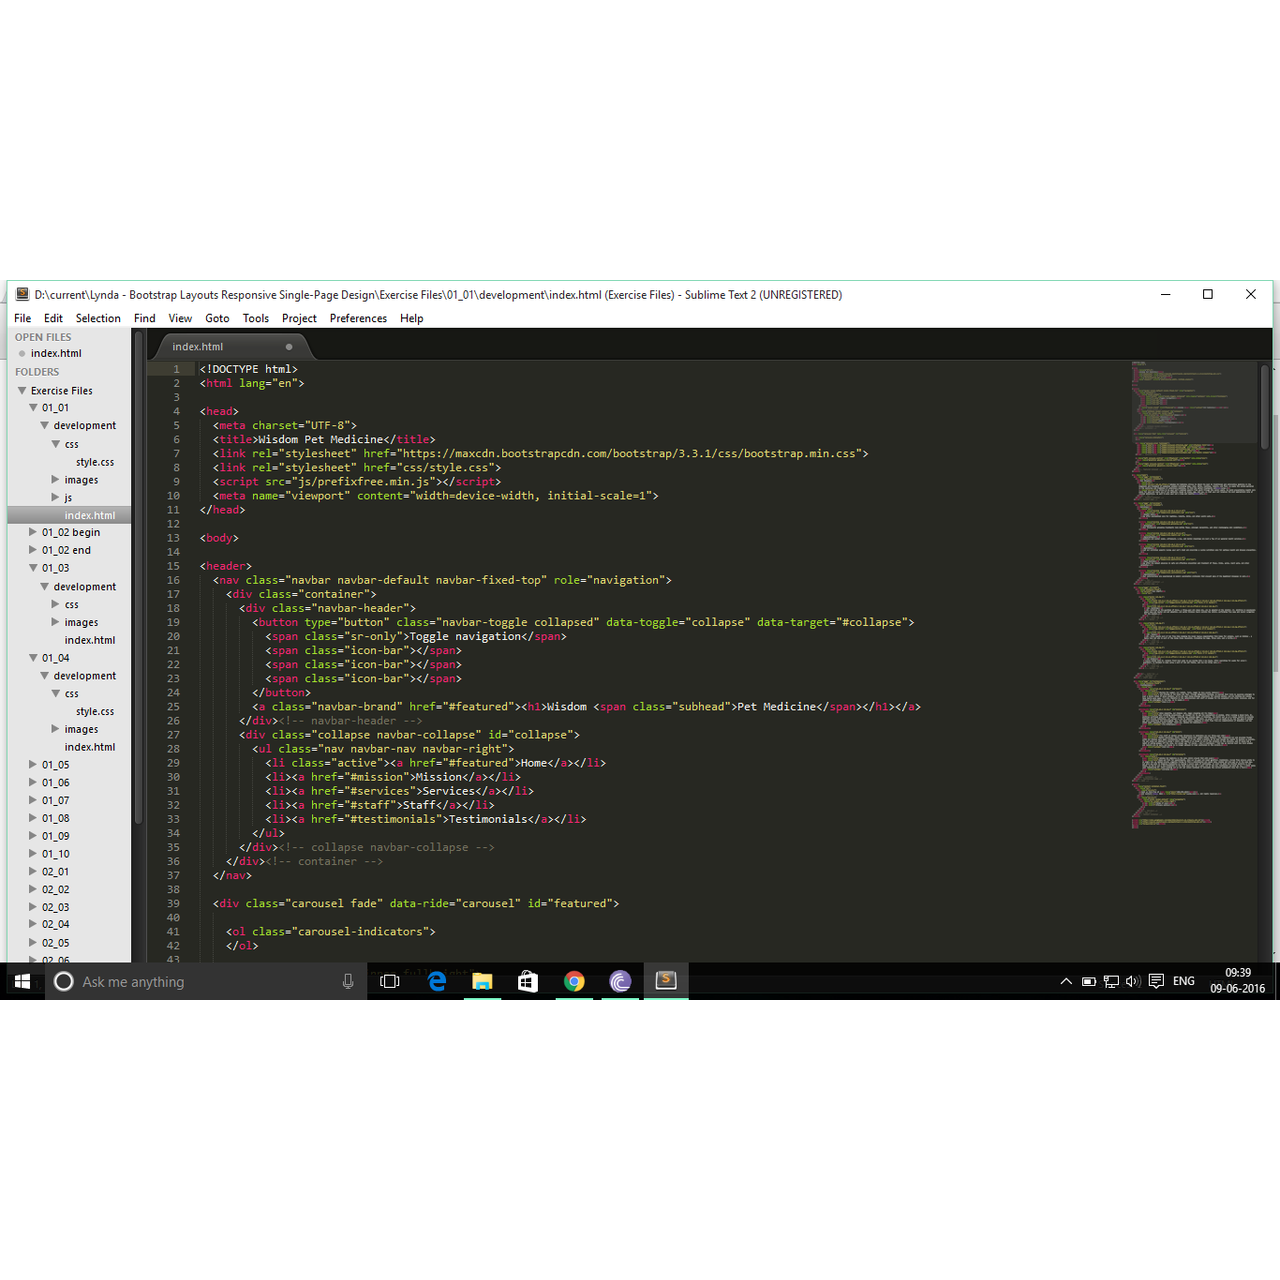Image resolution: width=1280 pixels, height=1280 pixels.
Task: Open the Preferences menu
Action: (x=358, y=318)
